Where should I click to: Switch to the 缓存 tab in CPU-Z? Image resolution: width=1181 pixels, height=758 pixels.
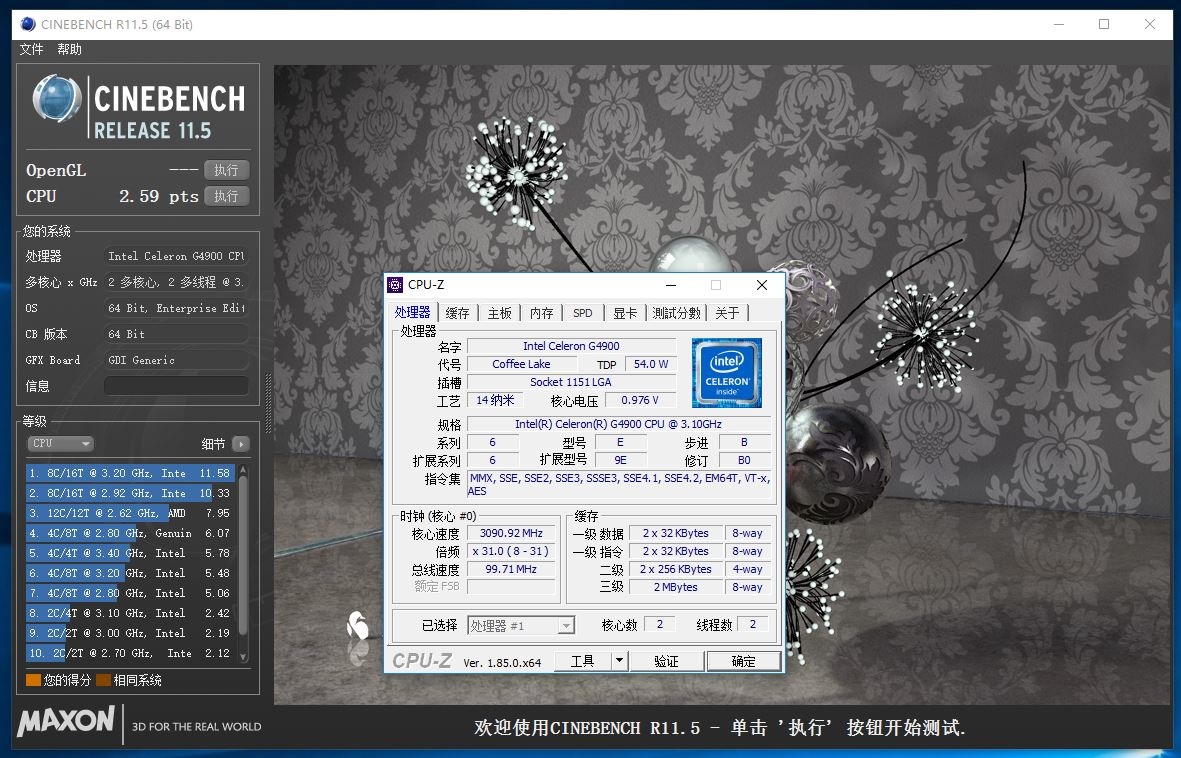456,312
